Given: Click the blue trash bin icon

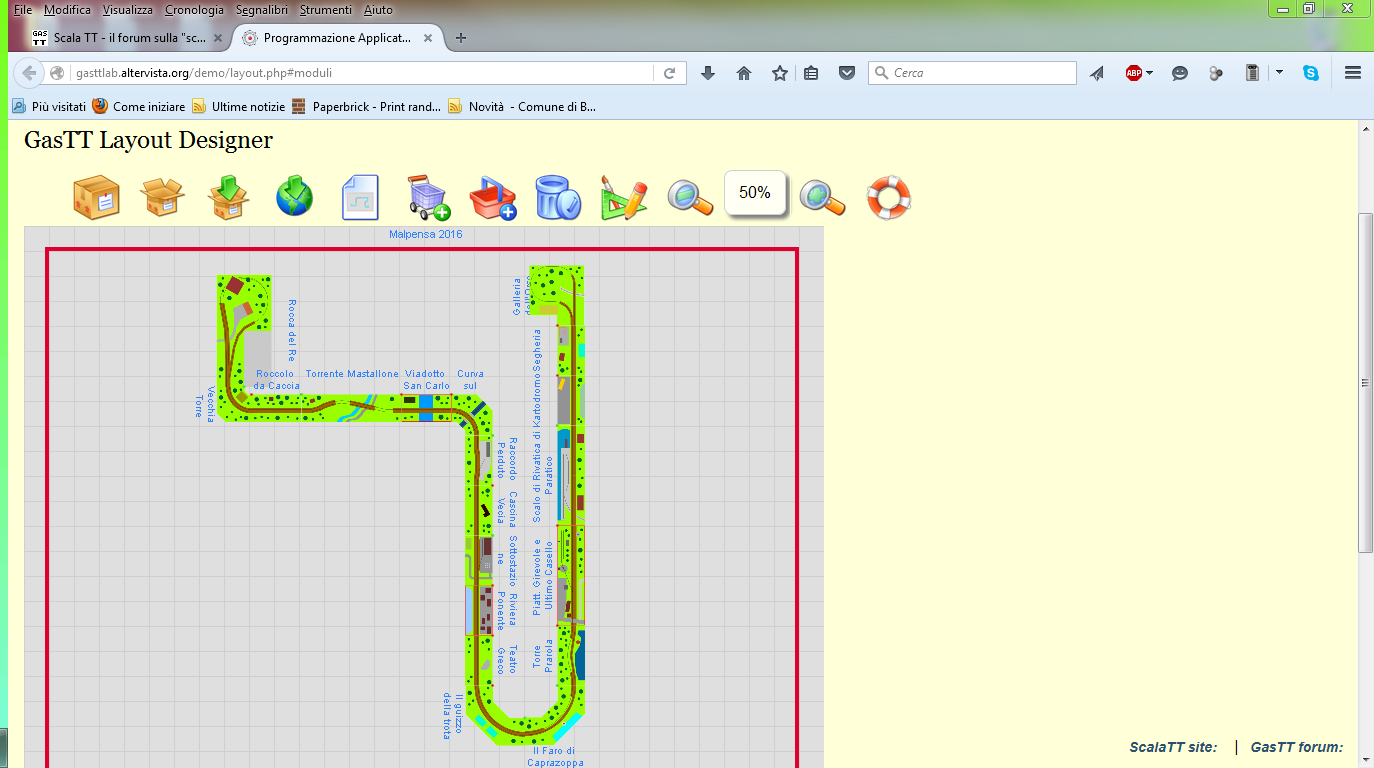Looking at the screenshot, I should coord(557,197).
